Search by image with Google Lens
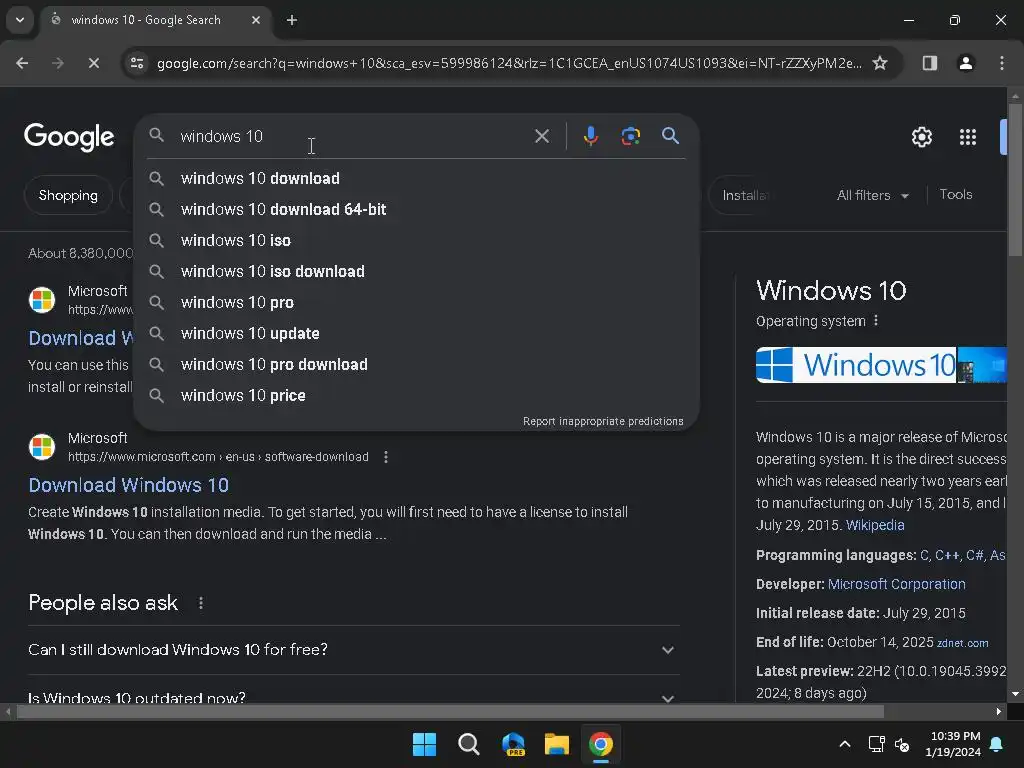Viewport: 1024px width, 768px height. [x=631, y=136]
